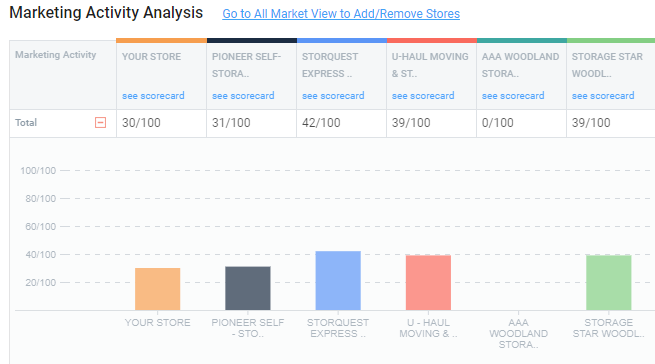Click the blue STORQUEST EXPRESS chart bar
Screen dimensions: 655x364
point(338,280)
